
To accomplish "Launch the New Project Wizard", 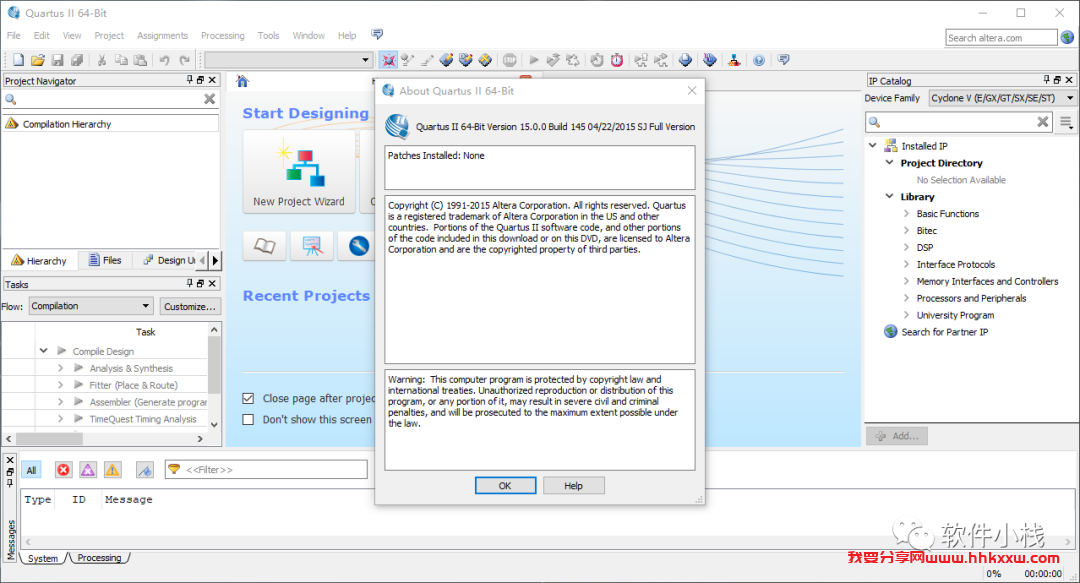I will pos(299,170).
